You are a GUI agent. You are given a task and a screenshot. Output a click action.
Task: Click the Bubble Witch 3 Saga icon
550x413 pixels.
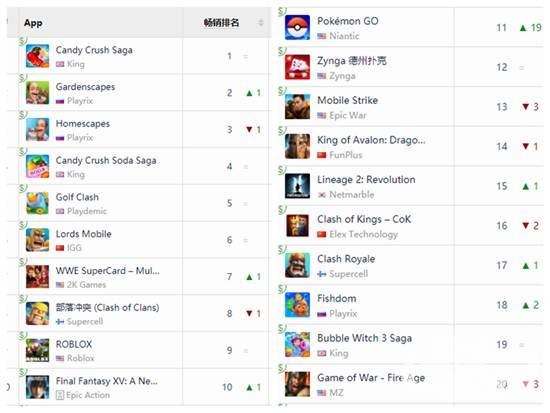pos(297,345)
